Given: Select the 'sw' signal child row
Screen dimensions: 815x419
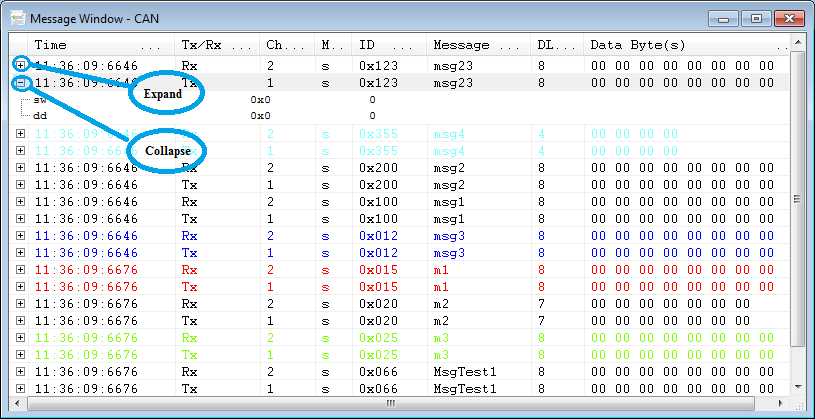Looking at the screenshot, I should pyautogui.click(x=399, y=100).
